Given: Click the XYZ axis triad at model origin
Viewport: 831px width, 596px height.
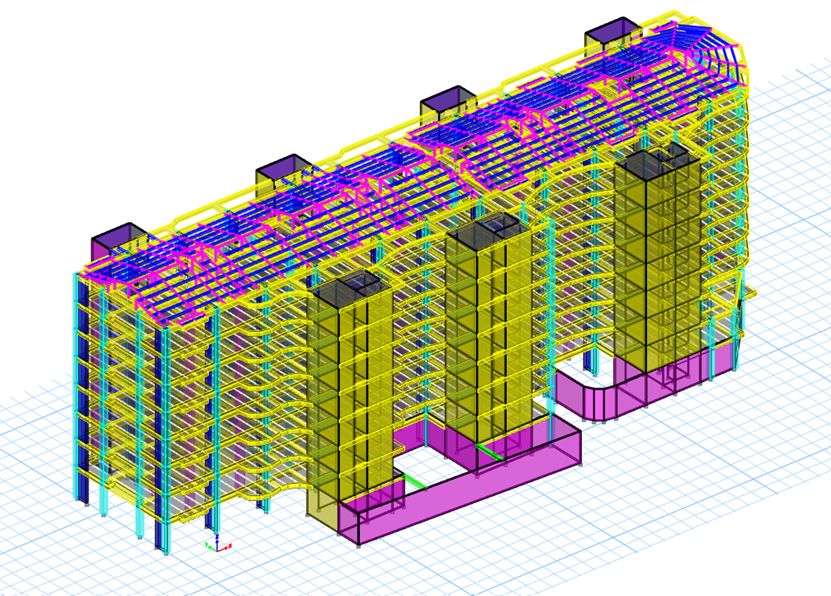Looking at the screenshot, I should click(218, 545).
